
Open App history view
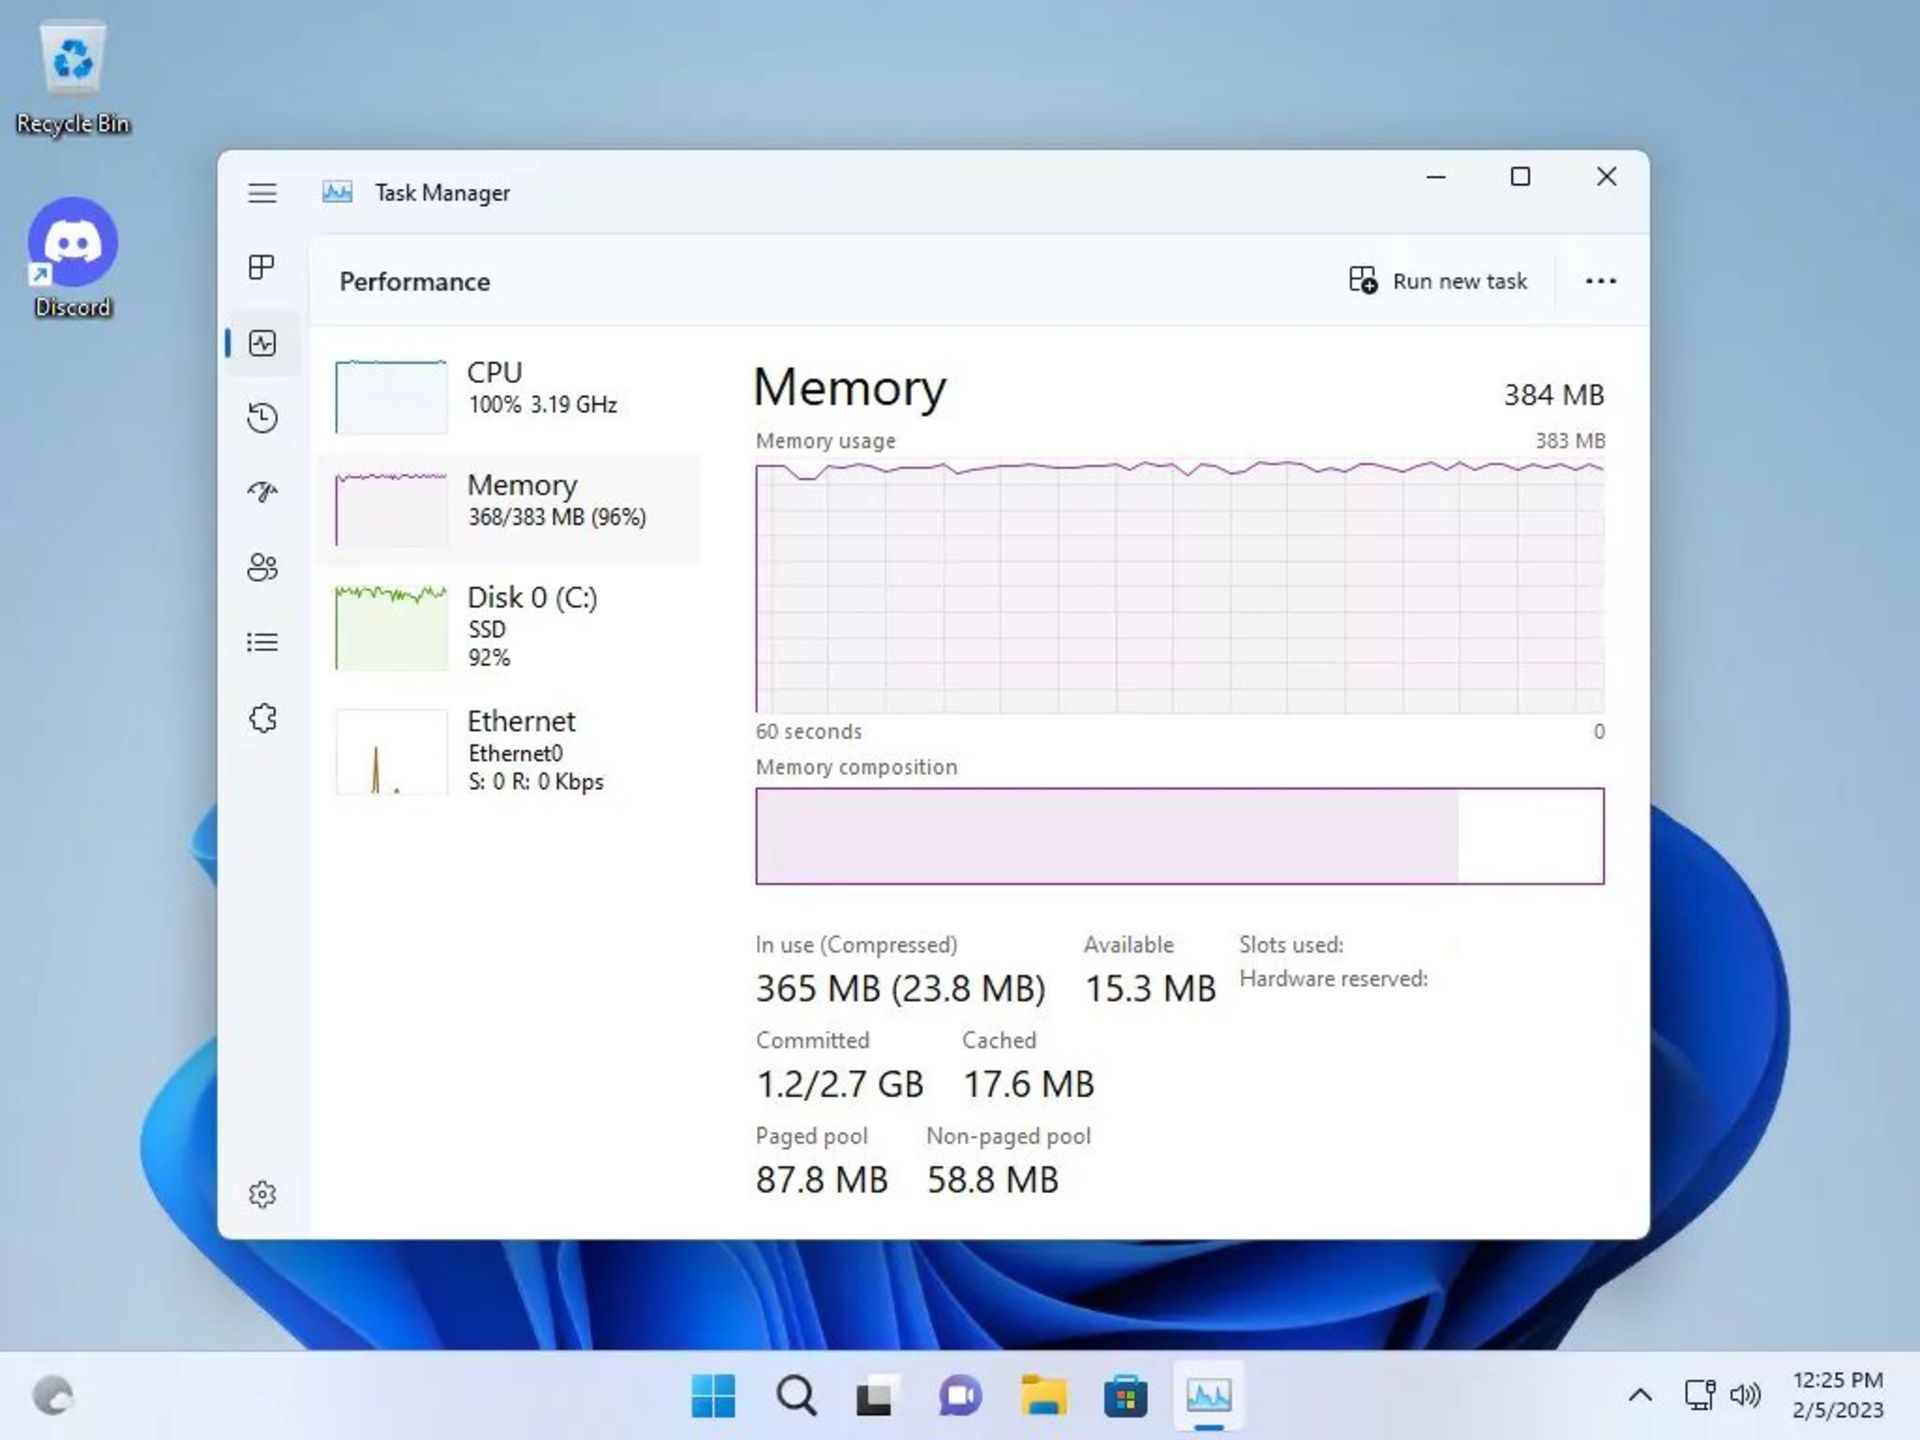(x=263, y=418)
